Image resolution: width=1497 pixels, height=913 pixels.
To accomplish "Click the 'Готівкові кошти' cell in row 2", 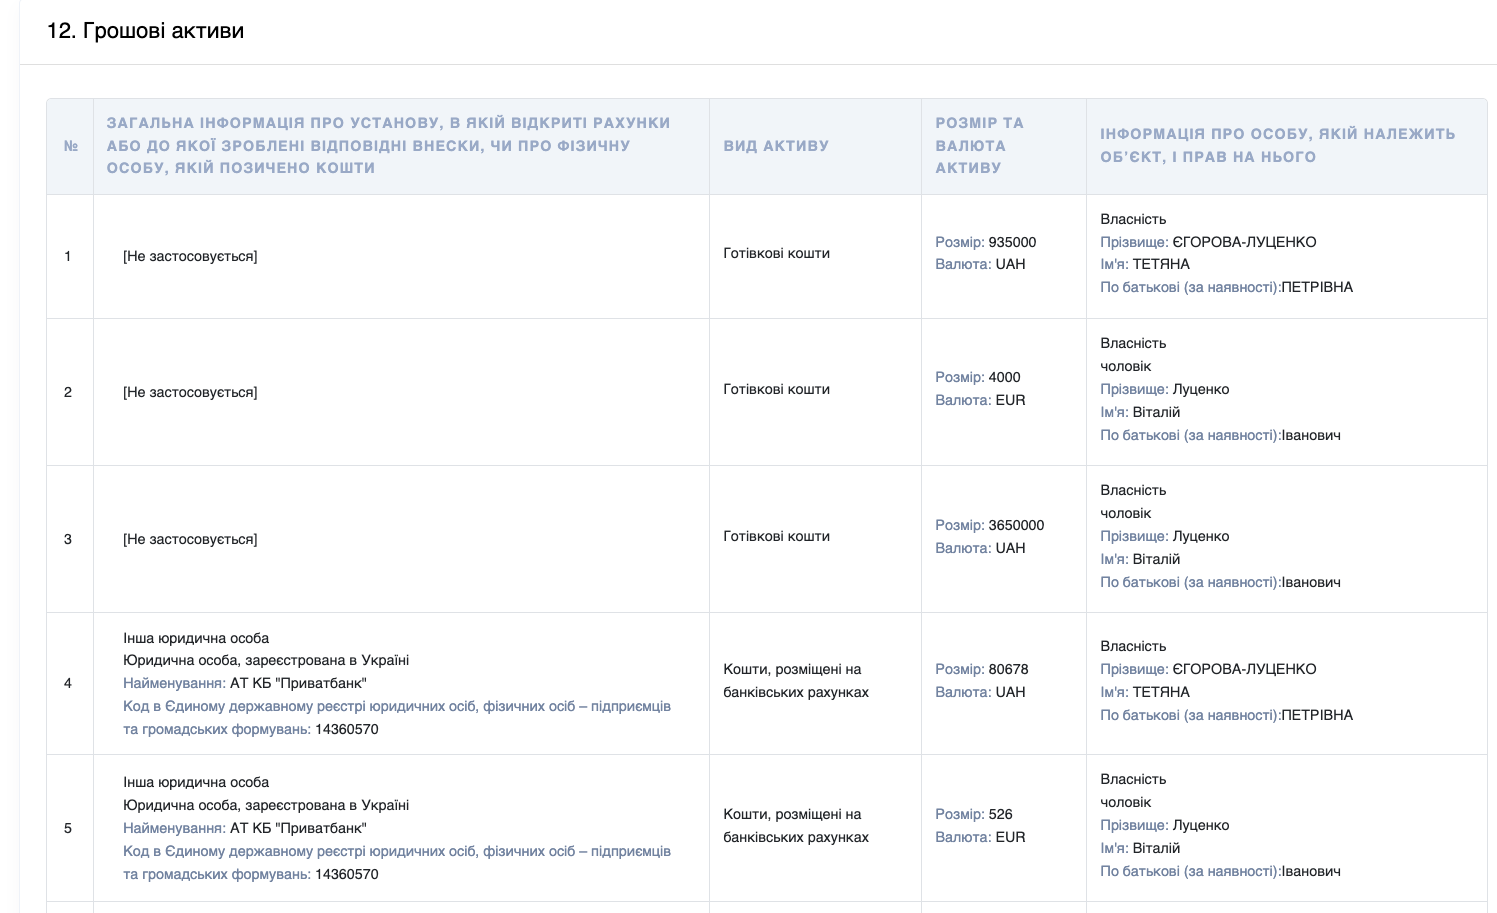I will click(777, 389).
